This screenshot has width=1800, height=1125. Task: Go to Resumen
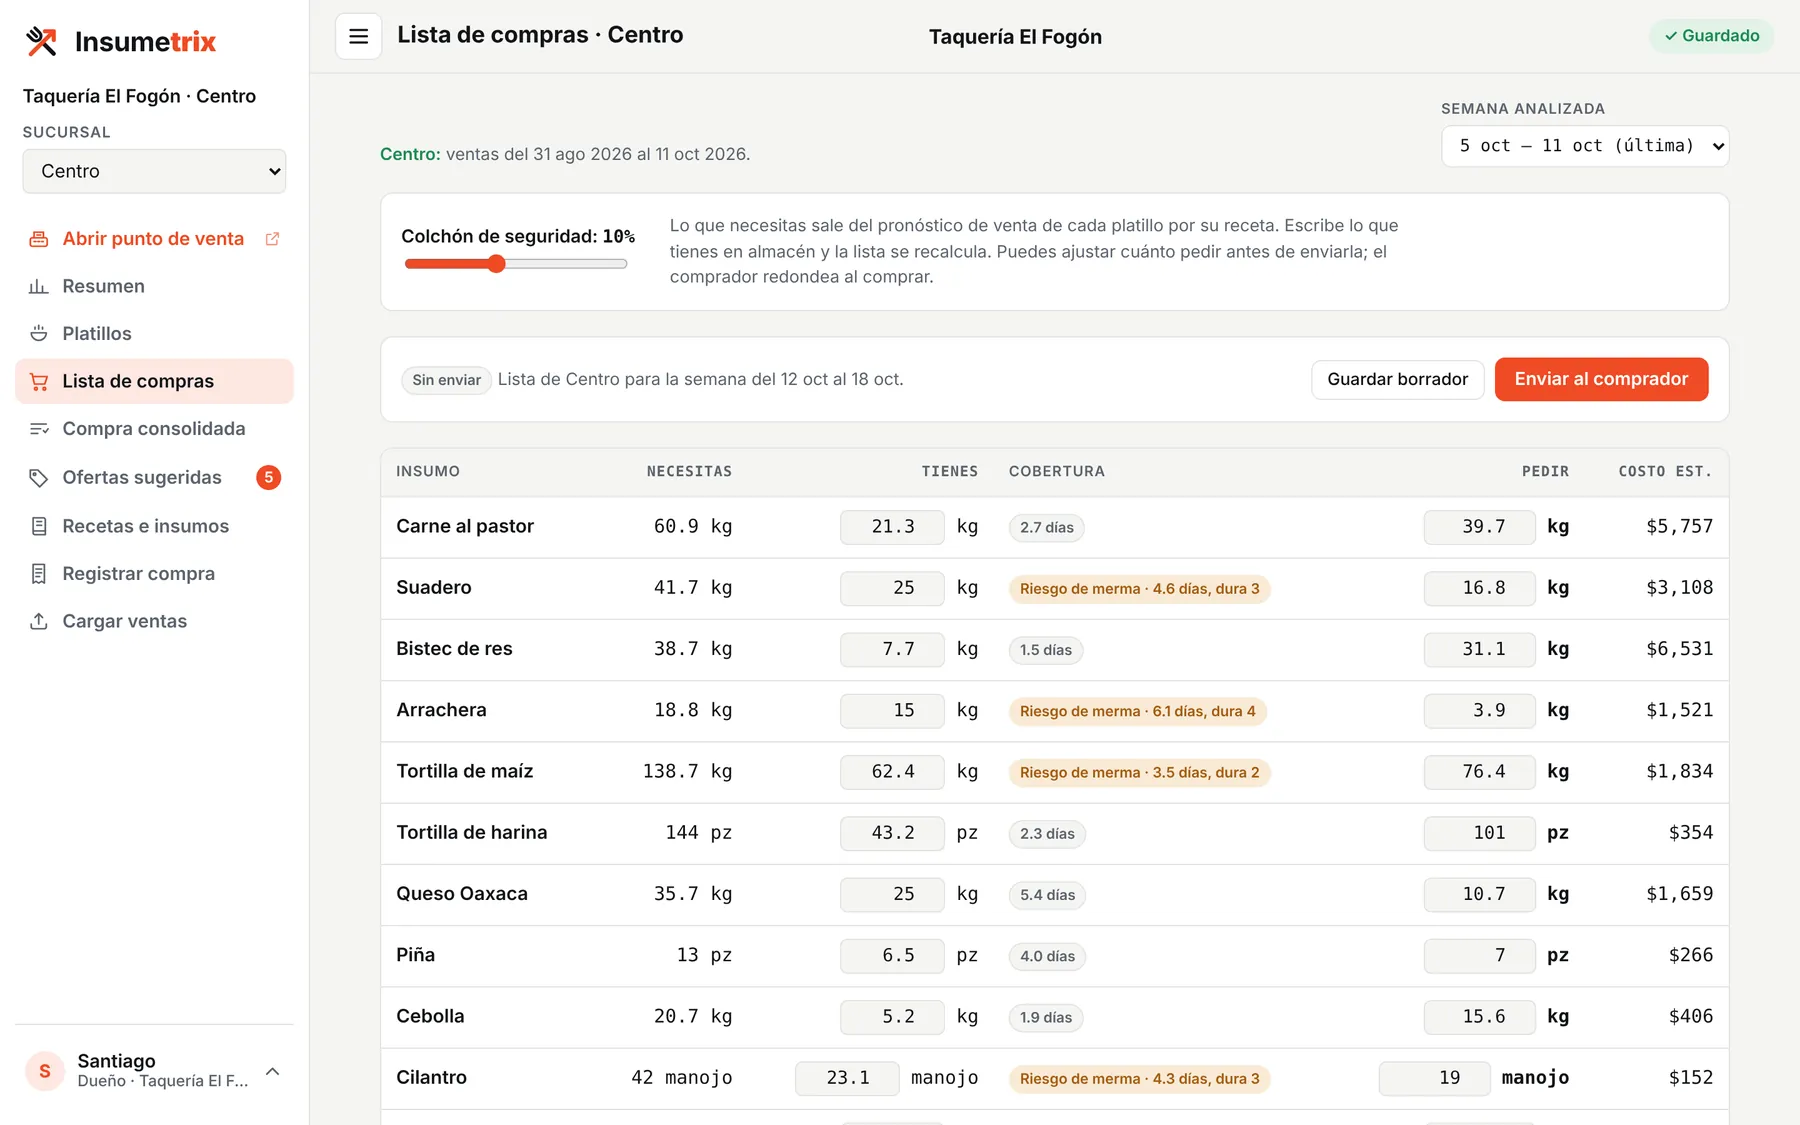tap(154, 286)
